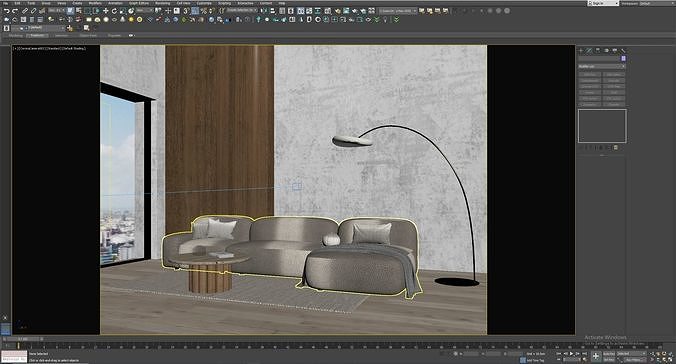Click the viewport [+] label menu
Image resolution: width=676 pixels, height=364 pixels.
click(16, 48)
